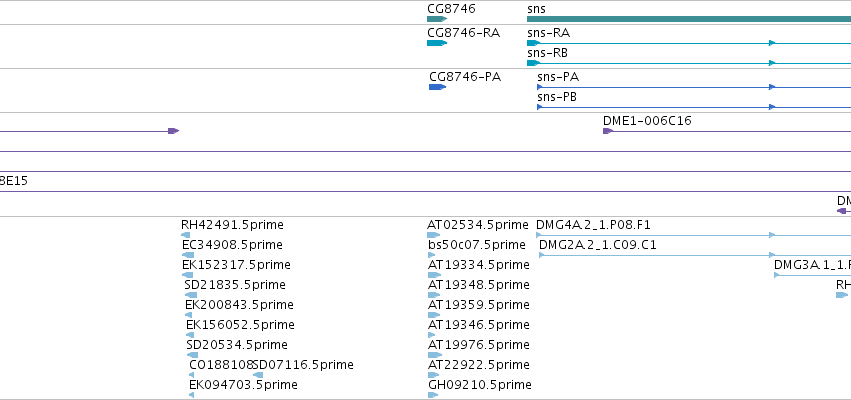Click the bs50c07.5prime EST label
851x400 pixels.
tap(477, 245)
